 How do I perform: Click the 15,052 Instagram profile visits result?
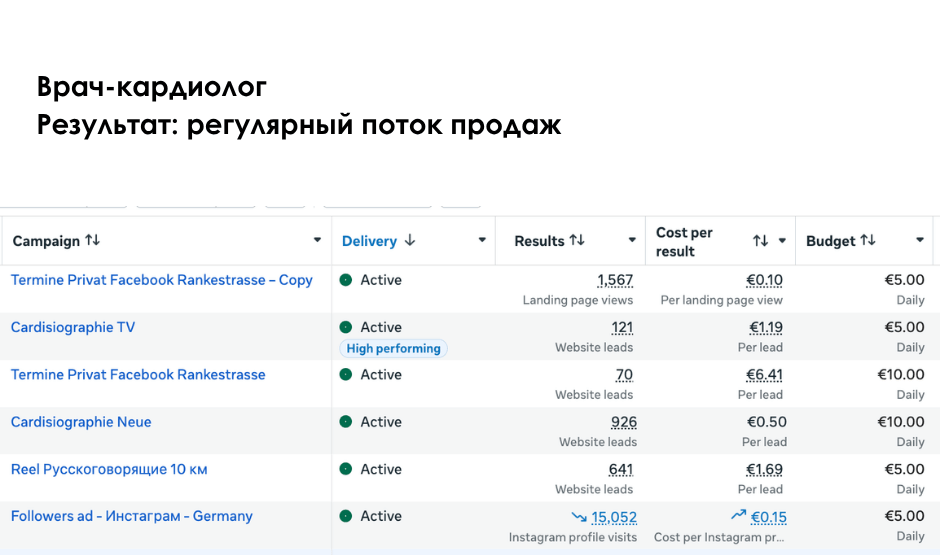[614, 517]
